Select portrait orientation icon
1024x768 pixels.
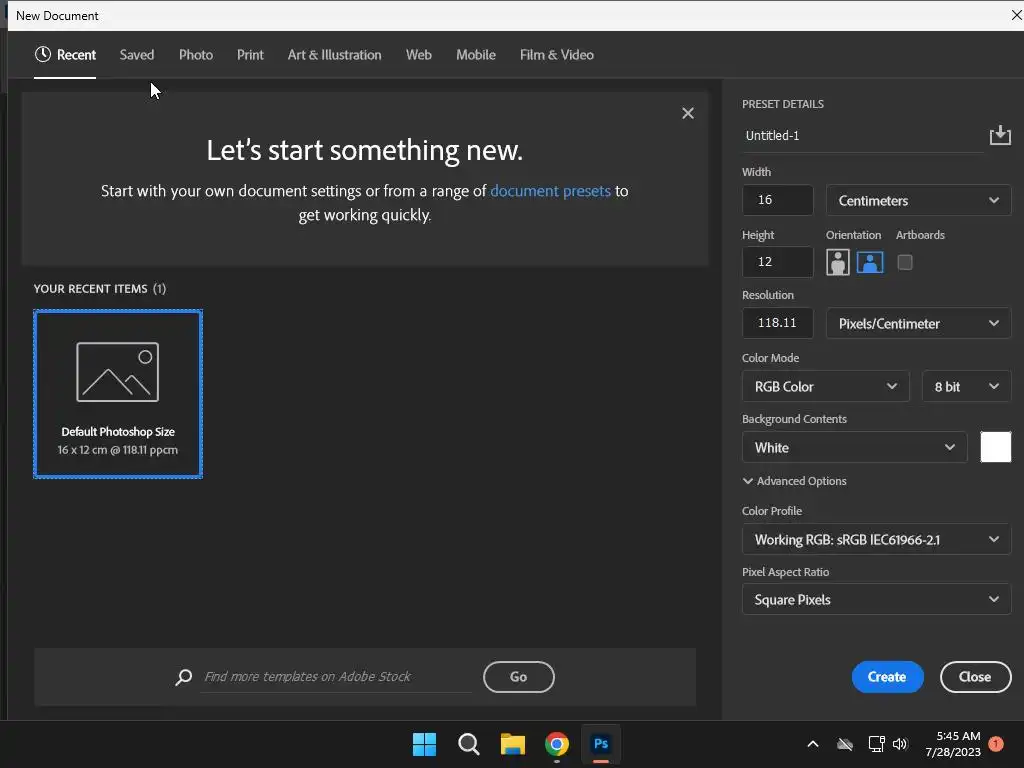click(837, 263)
